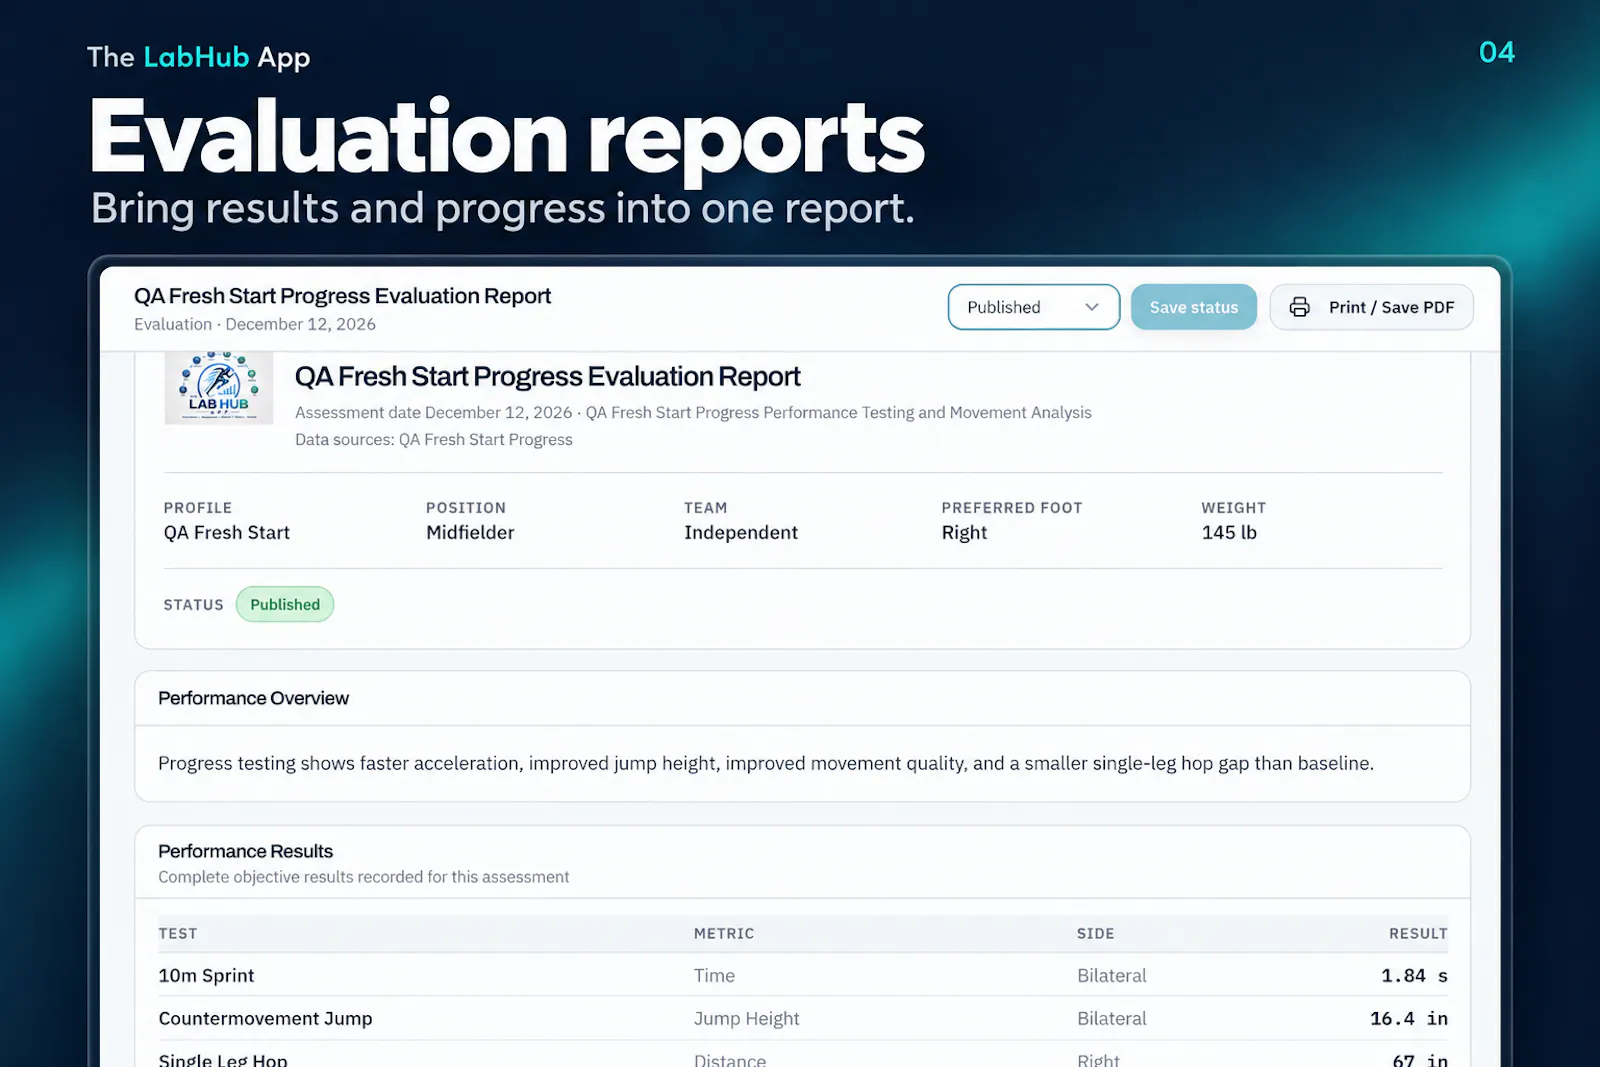Click the Print / Save PDF button
Screen dimensions: 1600x1067
(1371, 307)
